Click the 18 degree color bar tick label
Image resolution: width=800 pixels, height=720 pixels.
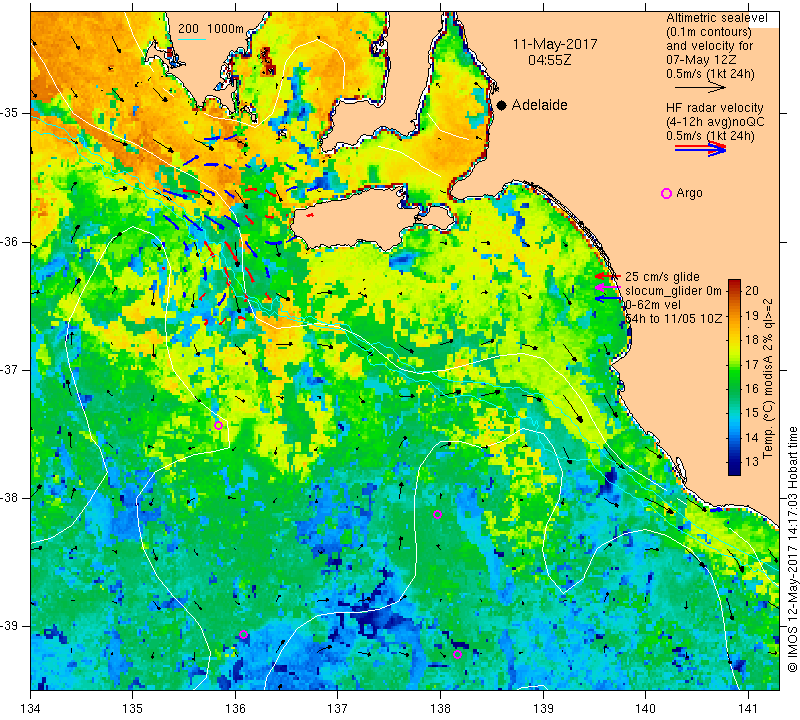click(x=752, y=339)
